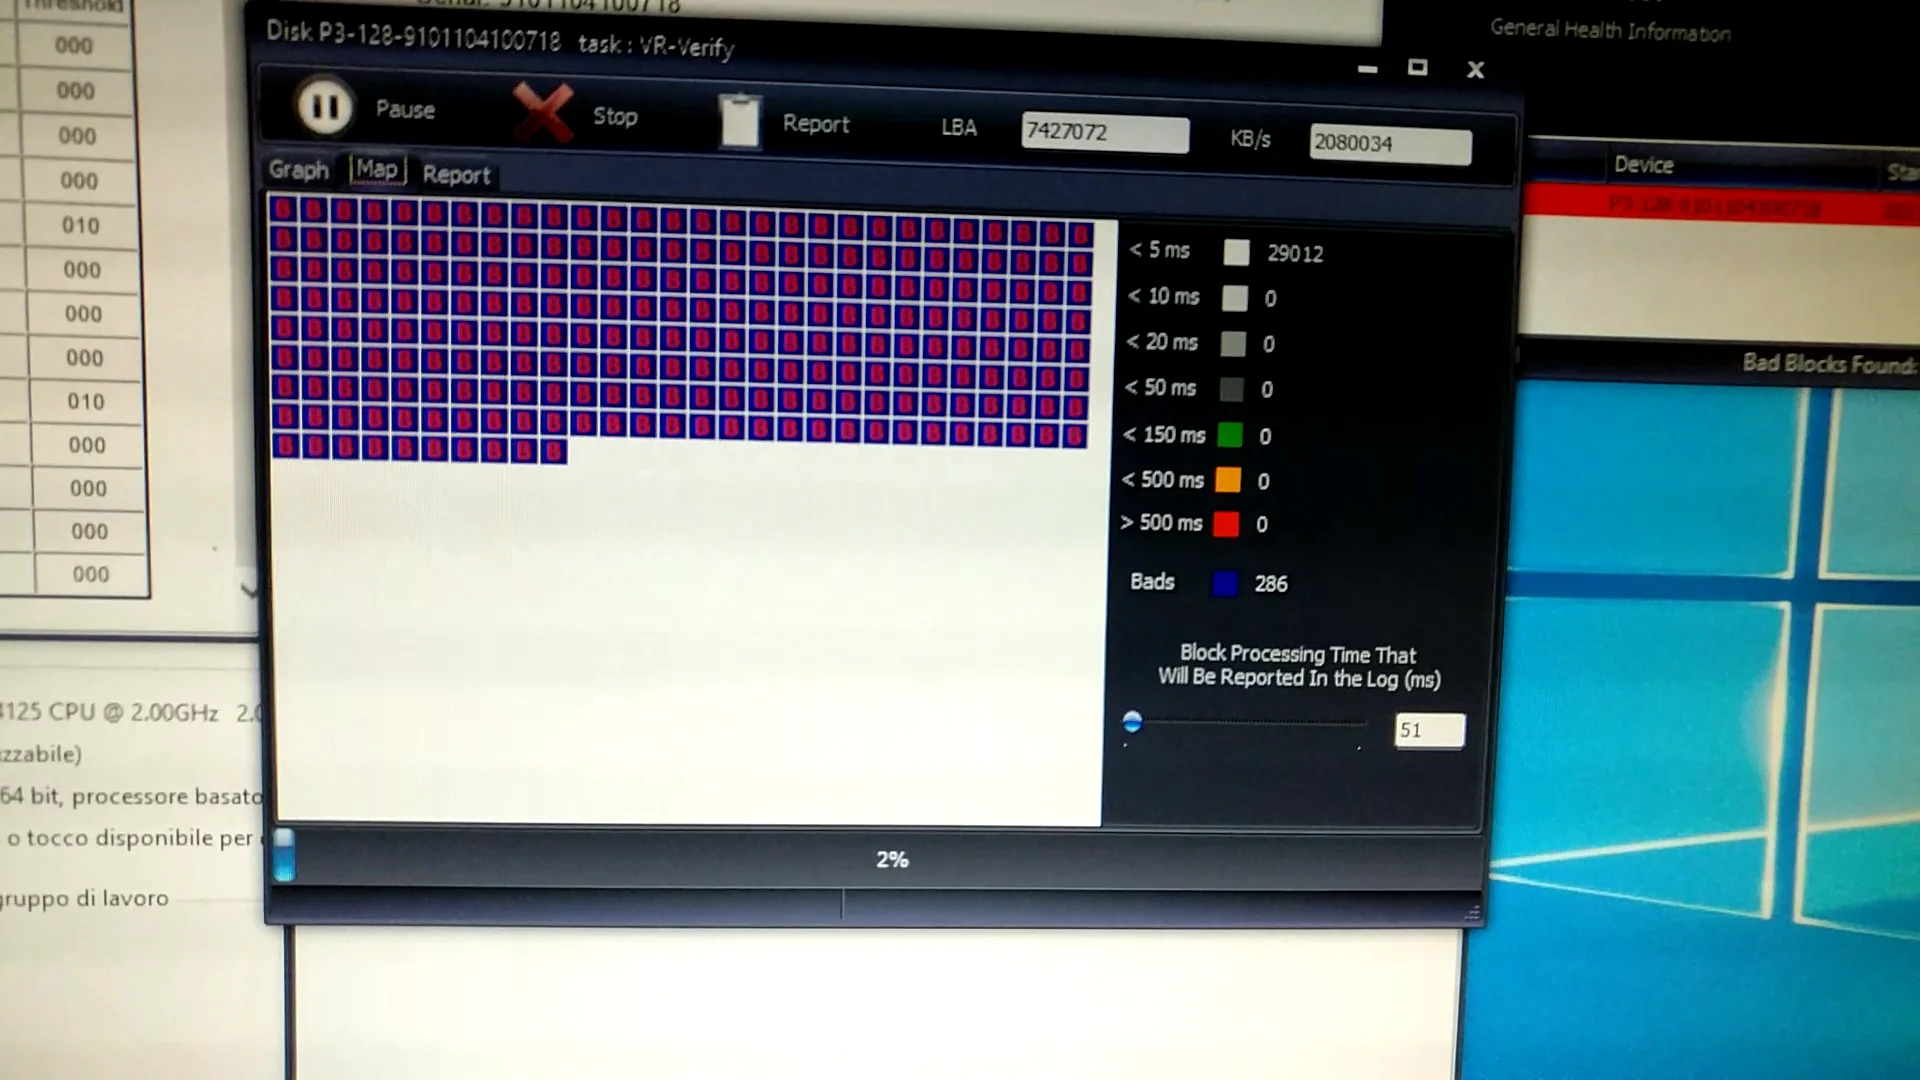The image size is (1920, 1080).
Task: Click the green <150 ms color swatch
Action: (x=1230, y=435)
